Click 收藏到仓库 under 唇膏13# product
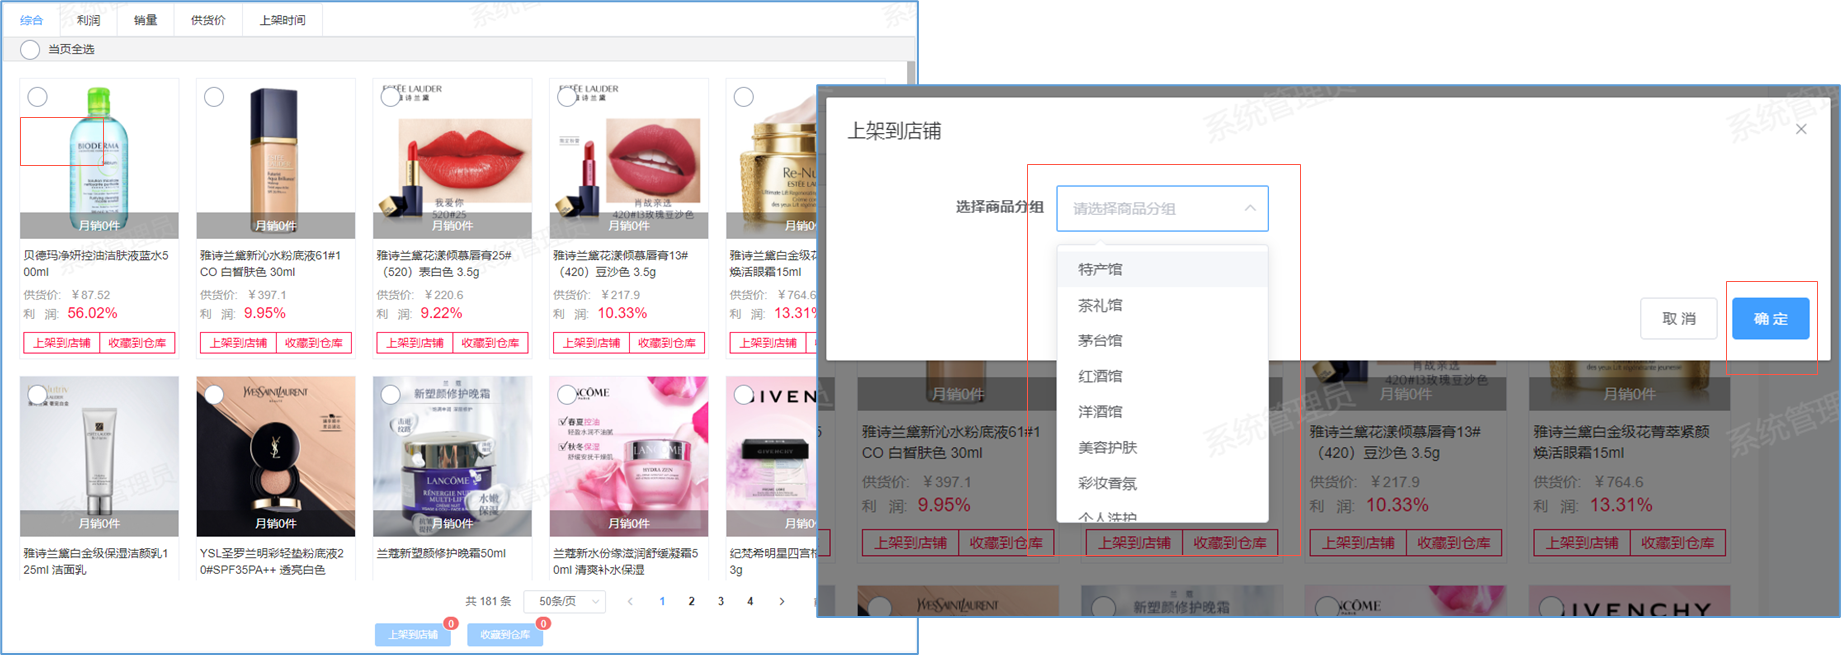This screenshot has width=1841, height=655. (667, 343)
